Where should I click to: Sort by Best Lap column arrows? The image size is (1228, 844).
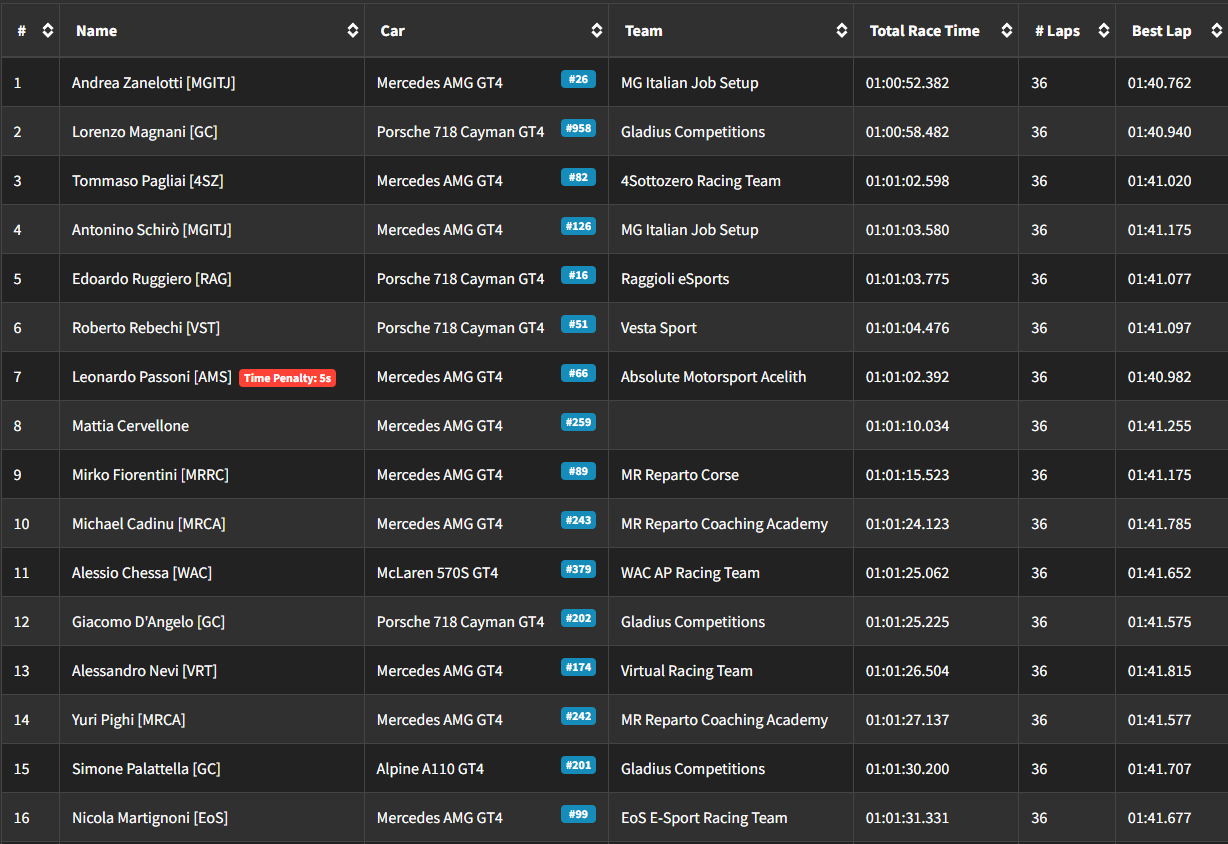click(x=1216, y=31)
